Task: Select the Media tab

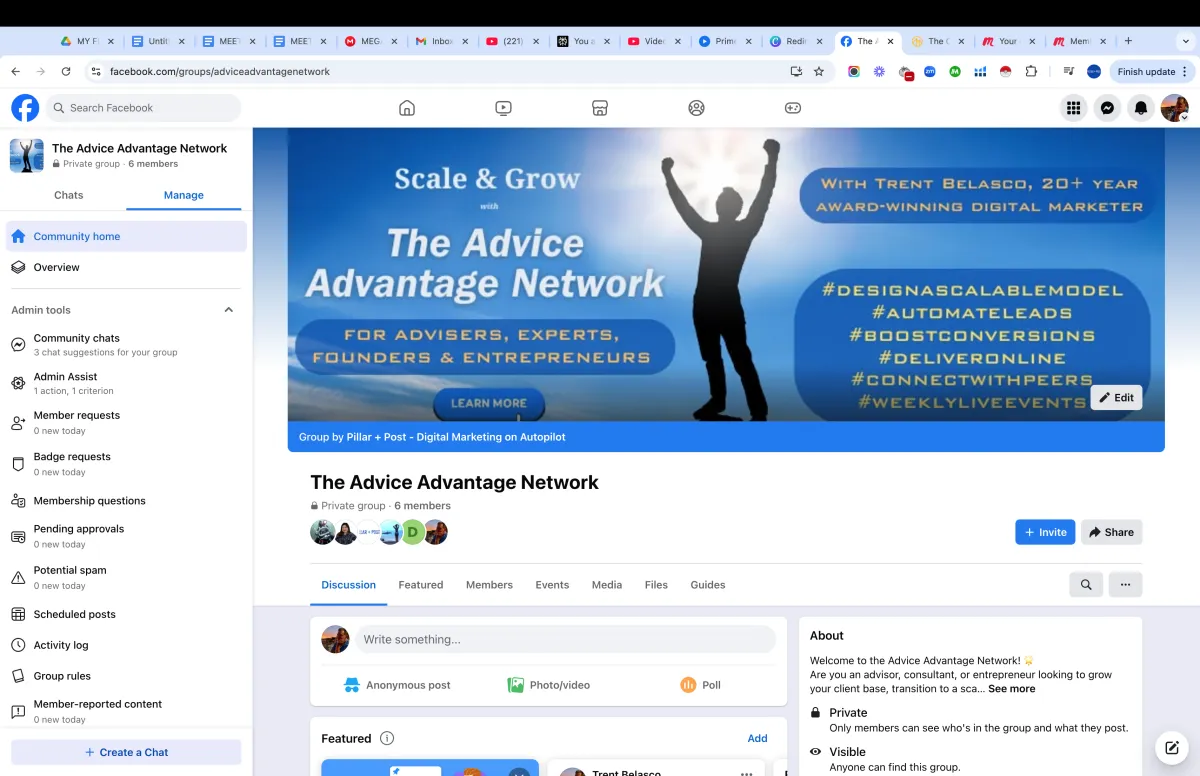Action: tap(606, 585)
